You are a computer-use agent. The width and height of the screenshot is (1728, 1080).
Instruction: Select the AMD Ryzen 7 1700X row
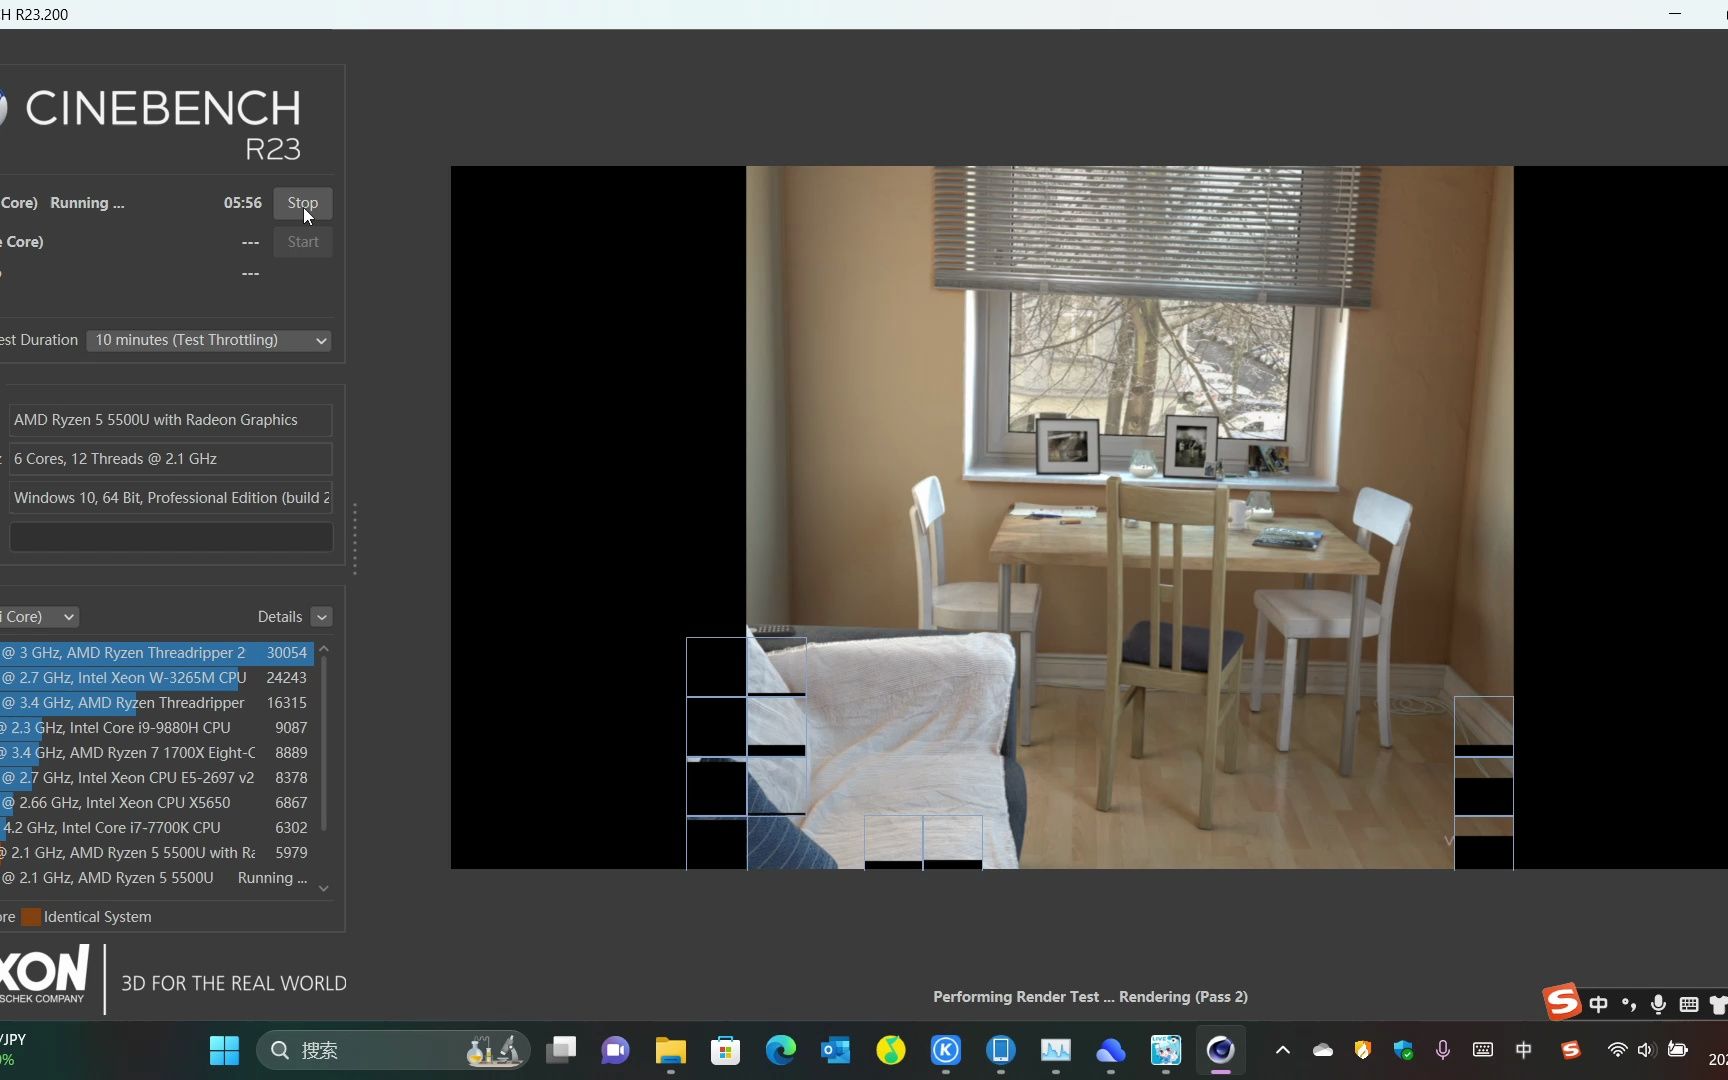(x=157, y=753)
